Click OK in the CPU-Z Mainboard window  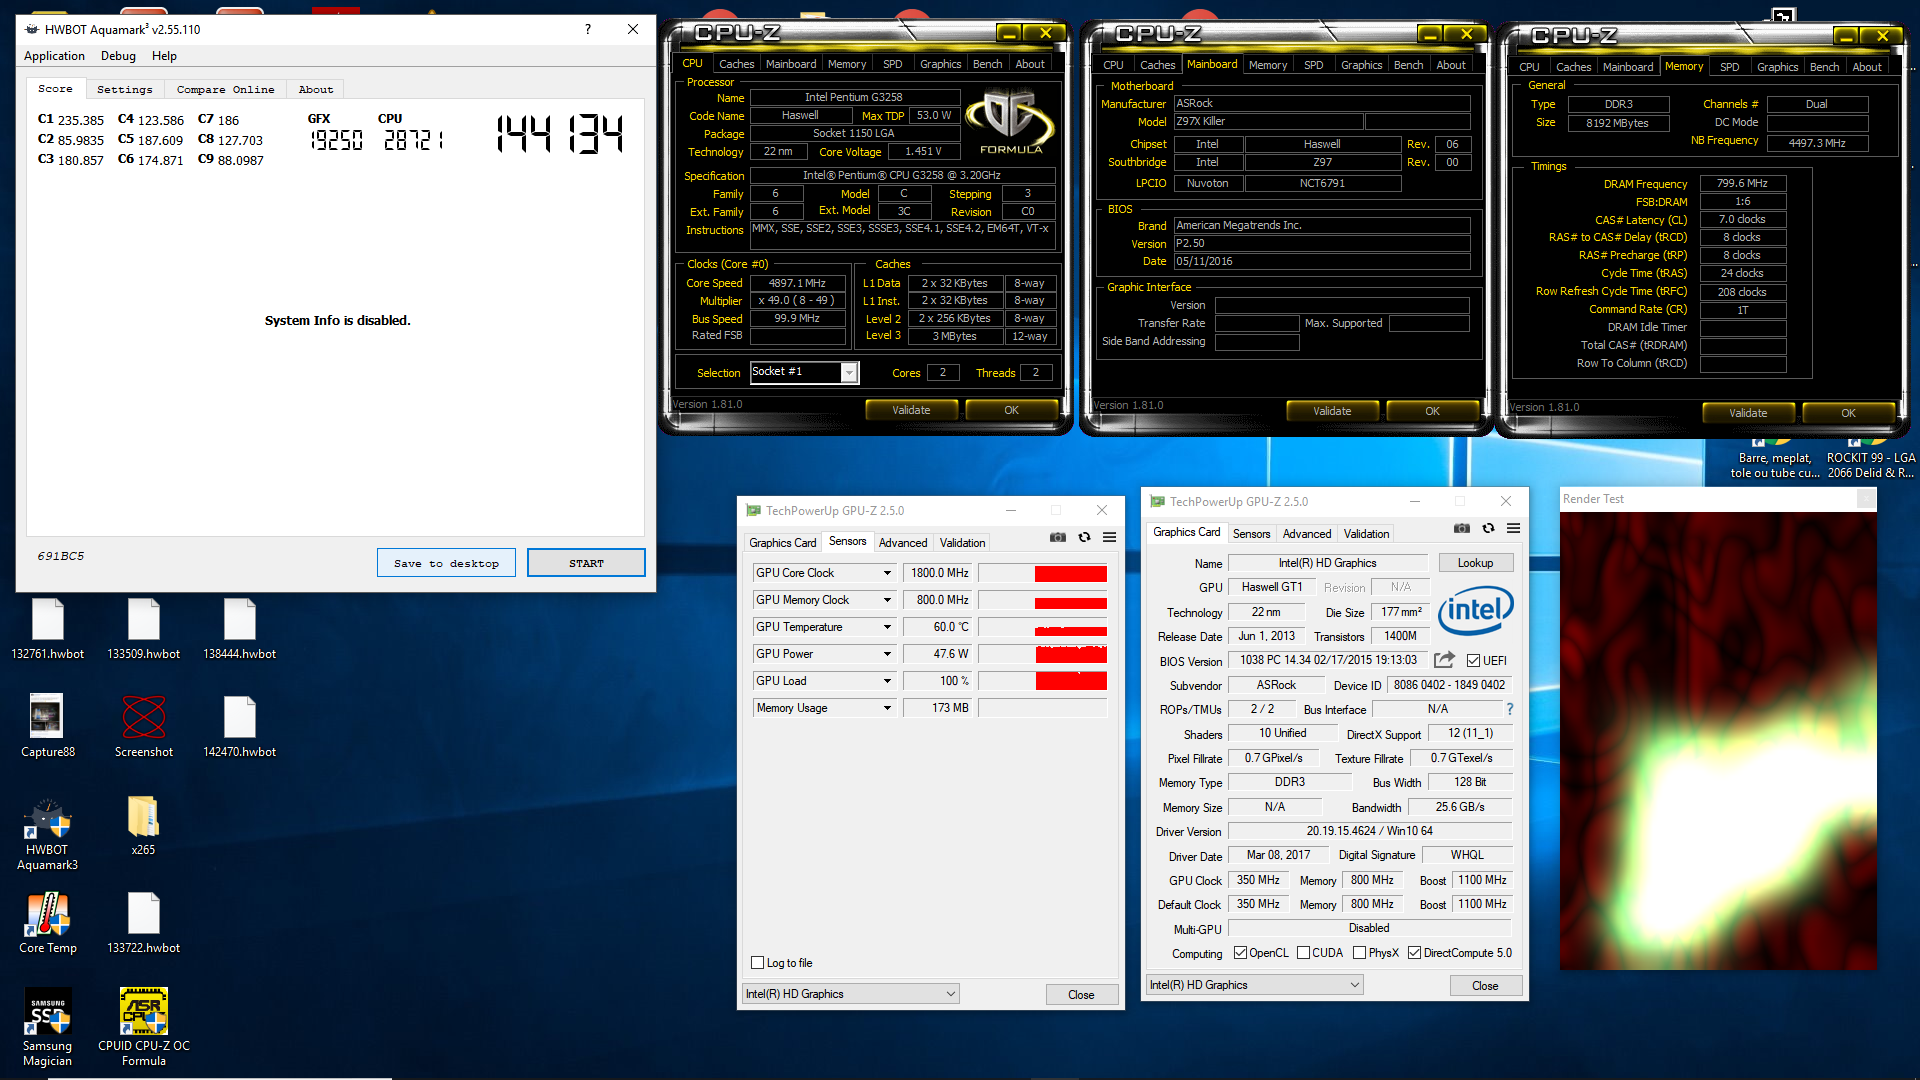pyautogui.click(x=1432, y=411)
